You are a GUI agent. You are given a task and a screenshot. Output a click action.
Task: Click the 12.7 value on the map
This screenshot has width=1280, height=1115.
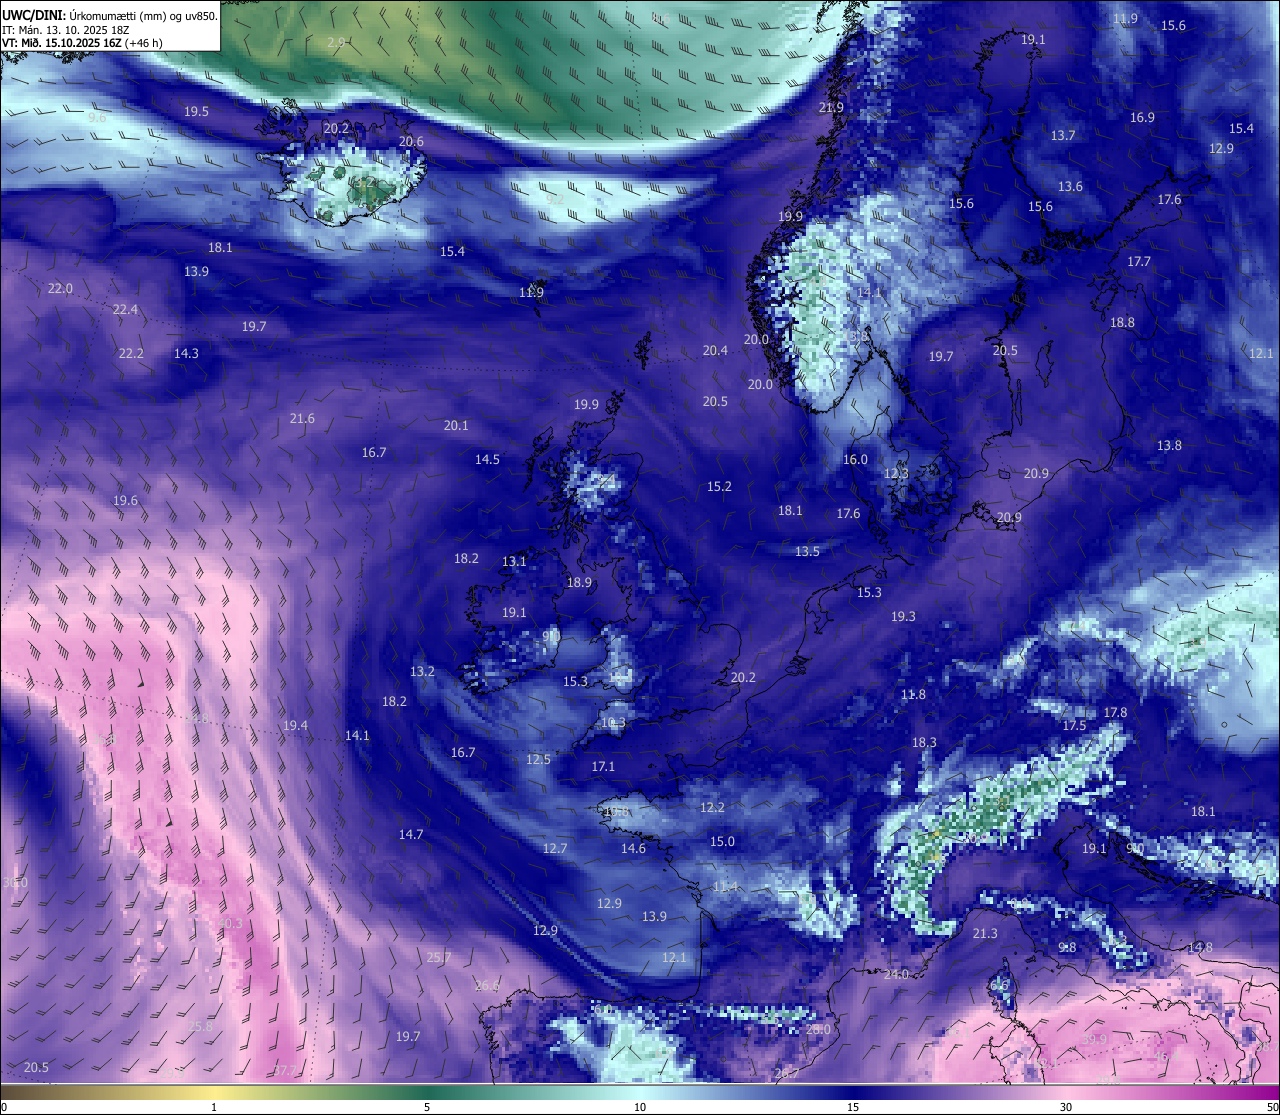point(555,849)
